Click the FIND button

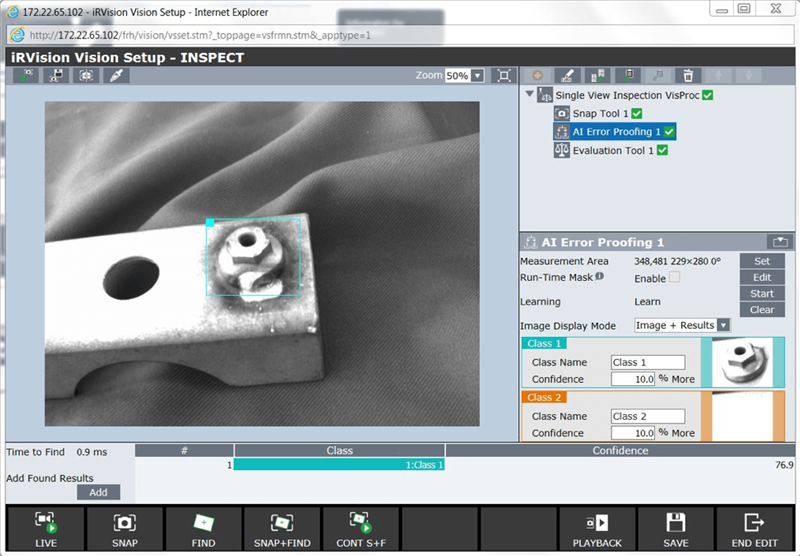(x=203, y=530)
